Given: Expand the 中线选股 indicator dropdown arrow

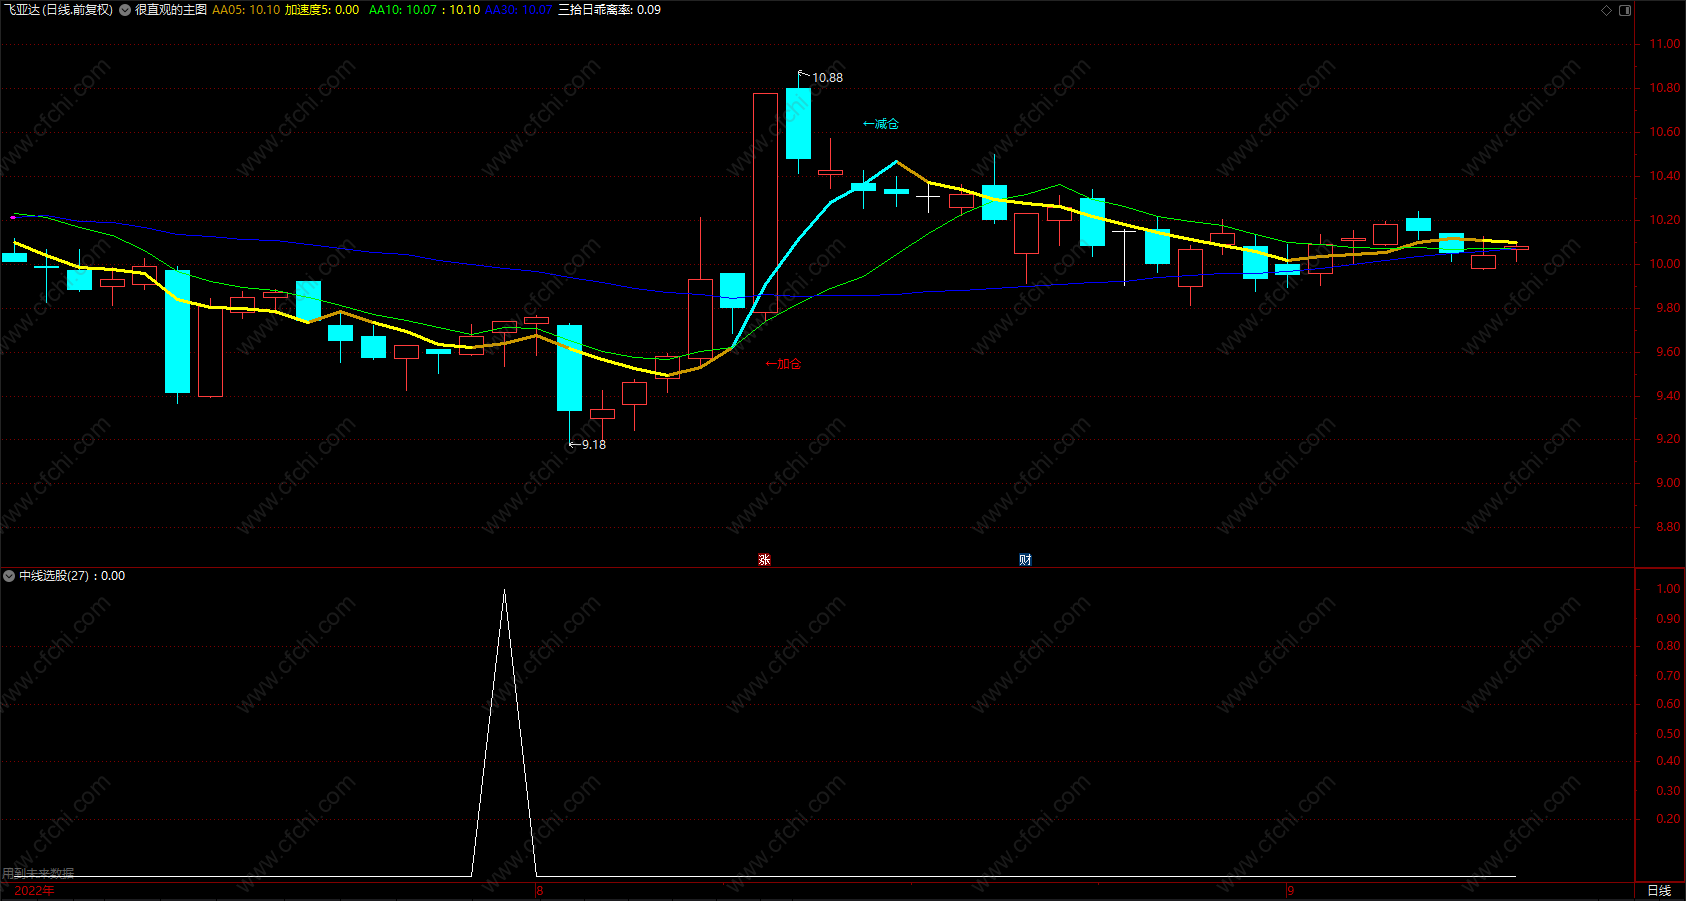Looking at the screenshot, I should pos(9,576).
